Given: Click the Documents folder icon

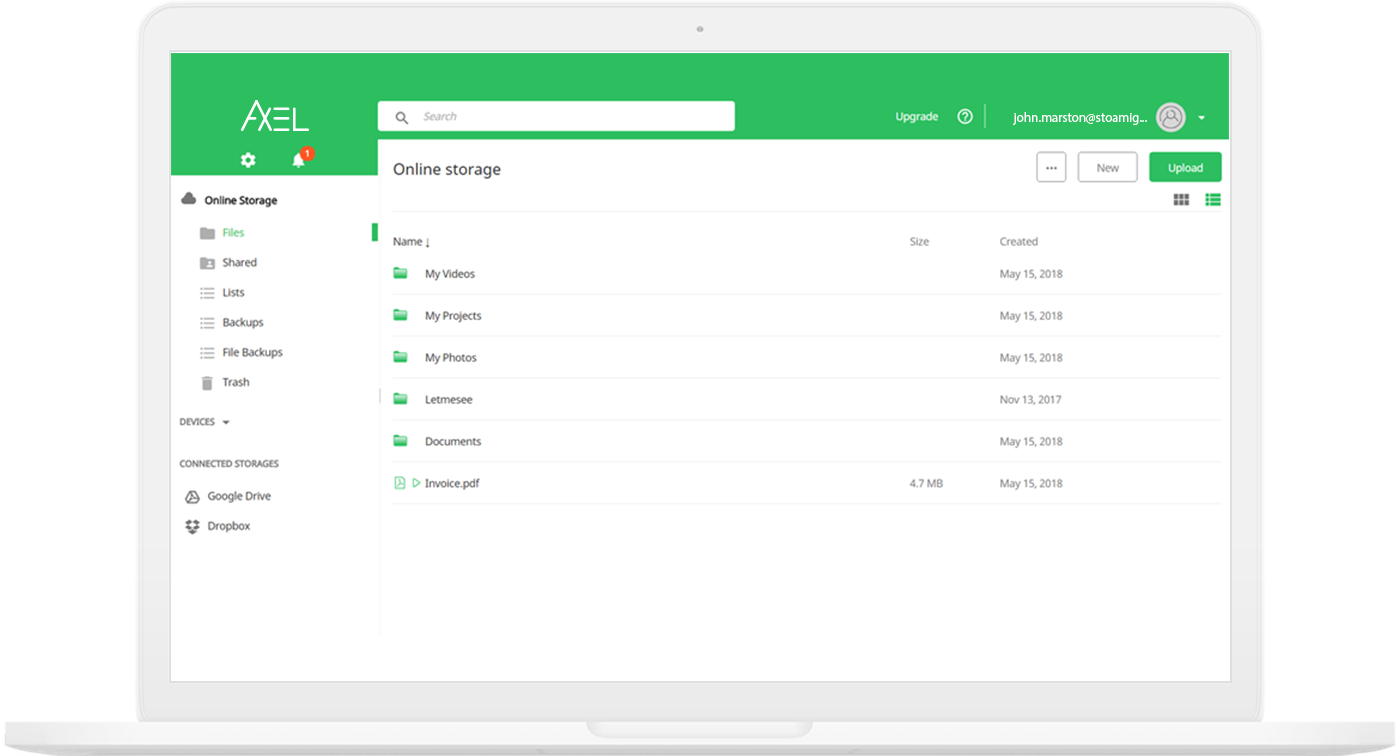Looking at the screenshot, I should click(x=401, y=441).
